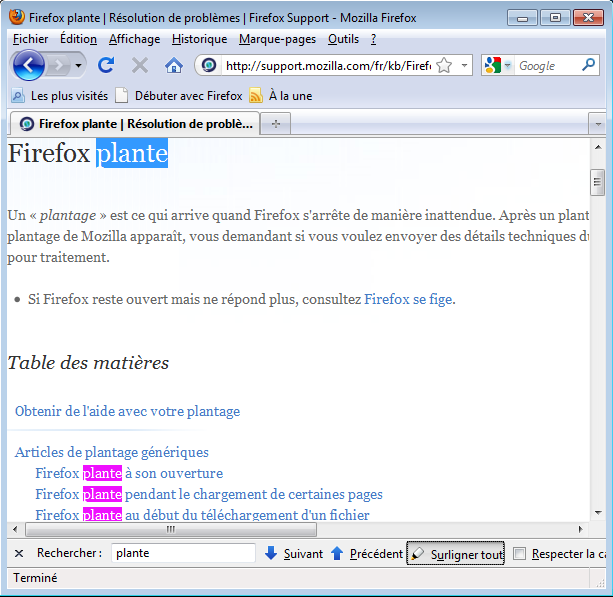
Task: Click the vertical scrollbar down arrow
Action: click(x=598, y=513)
